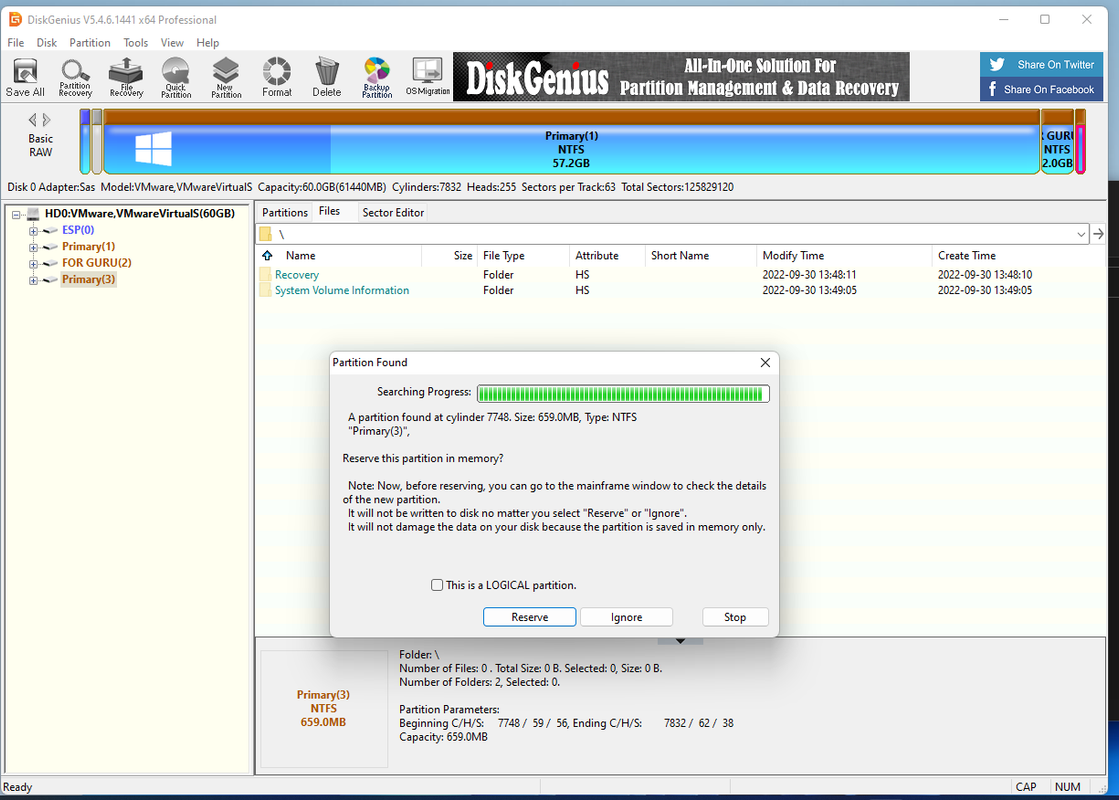Create a New Partition

[226, 77]
